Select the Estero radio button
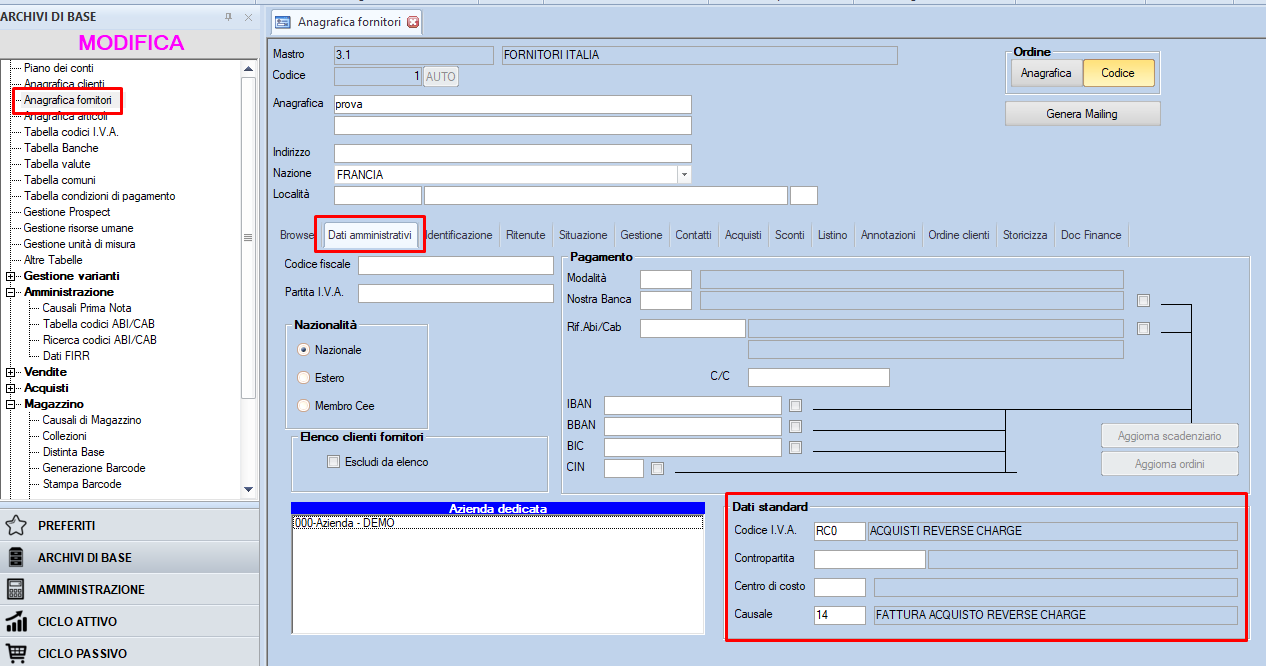 coord(304,378)
